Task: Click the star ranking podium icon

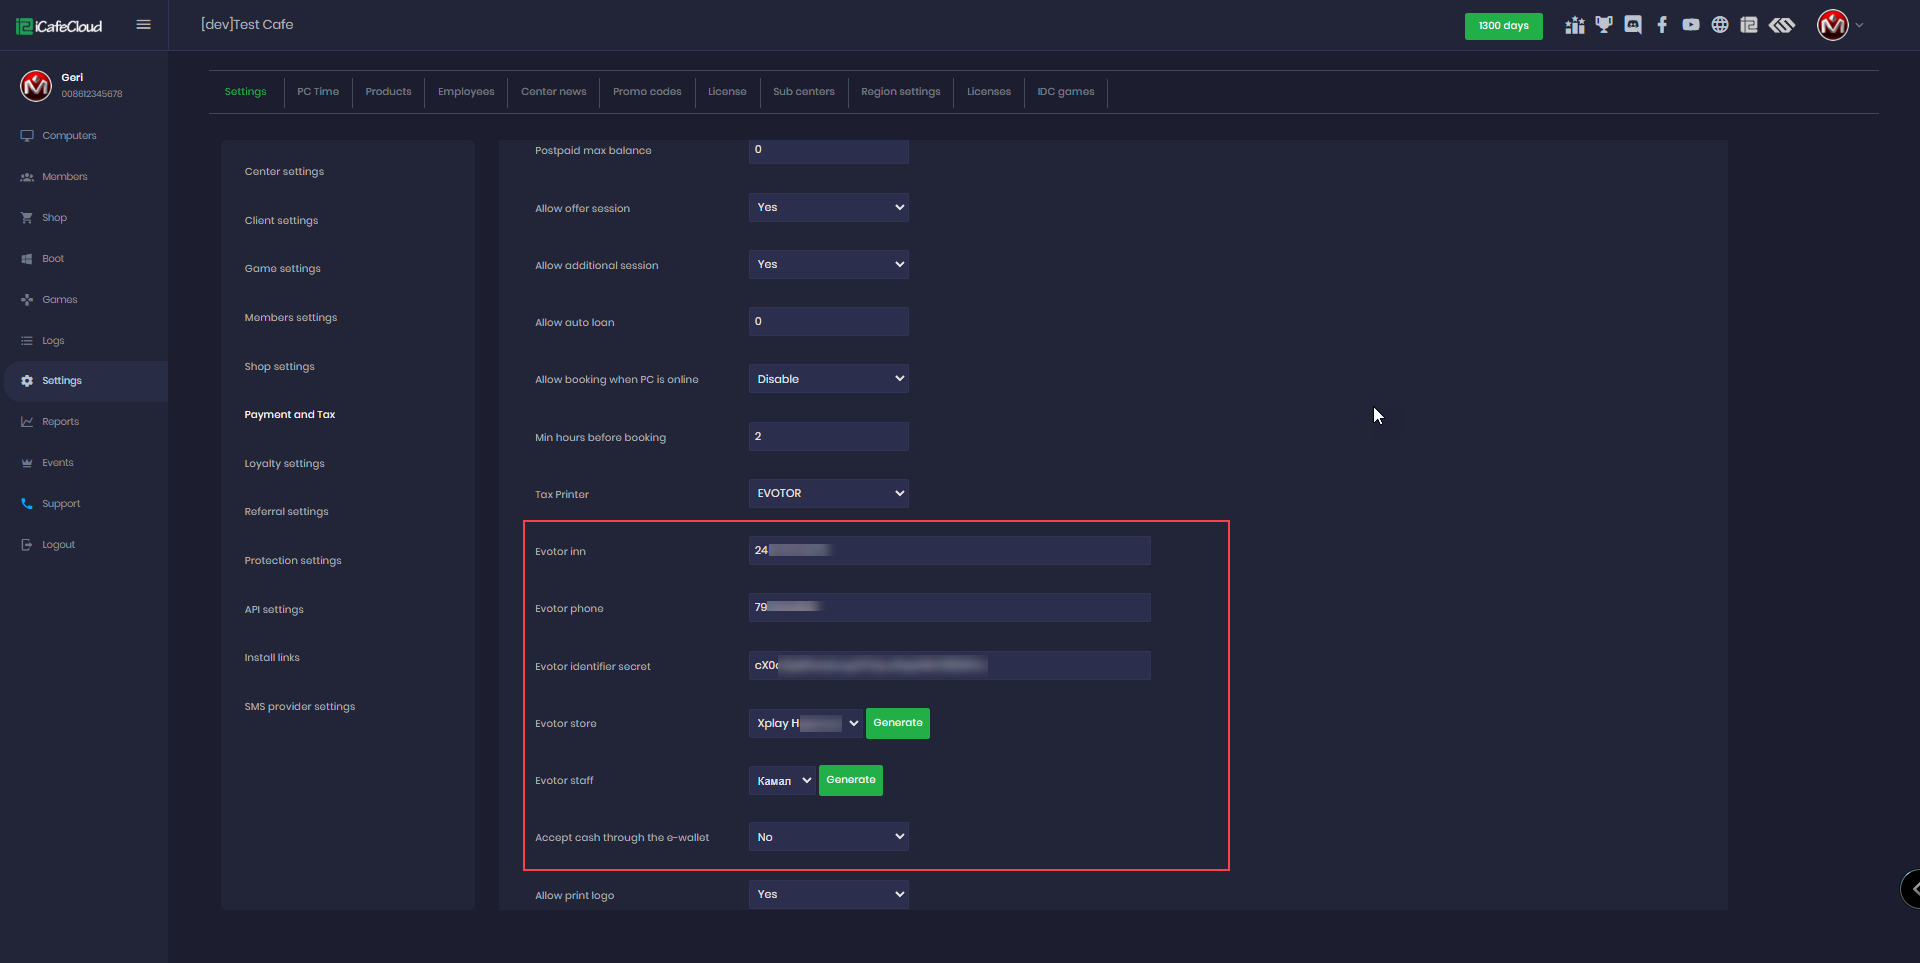Action: (x=1575, y=25)
